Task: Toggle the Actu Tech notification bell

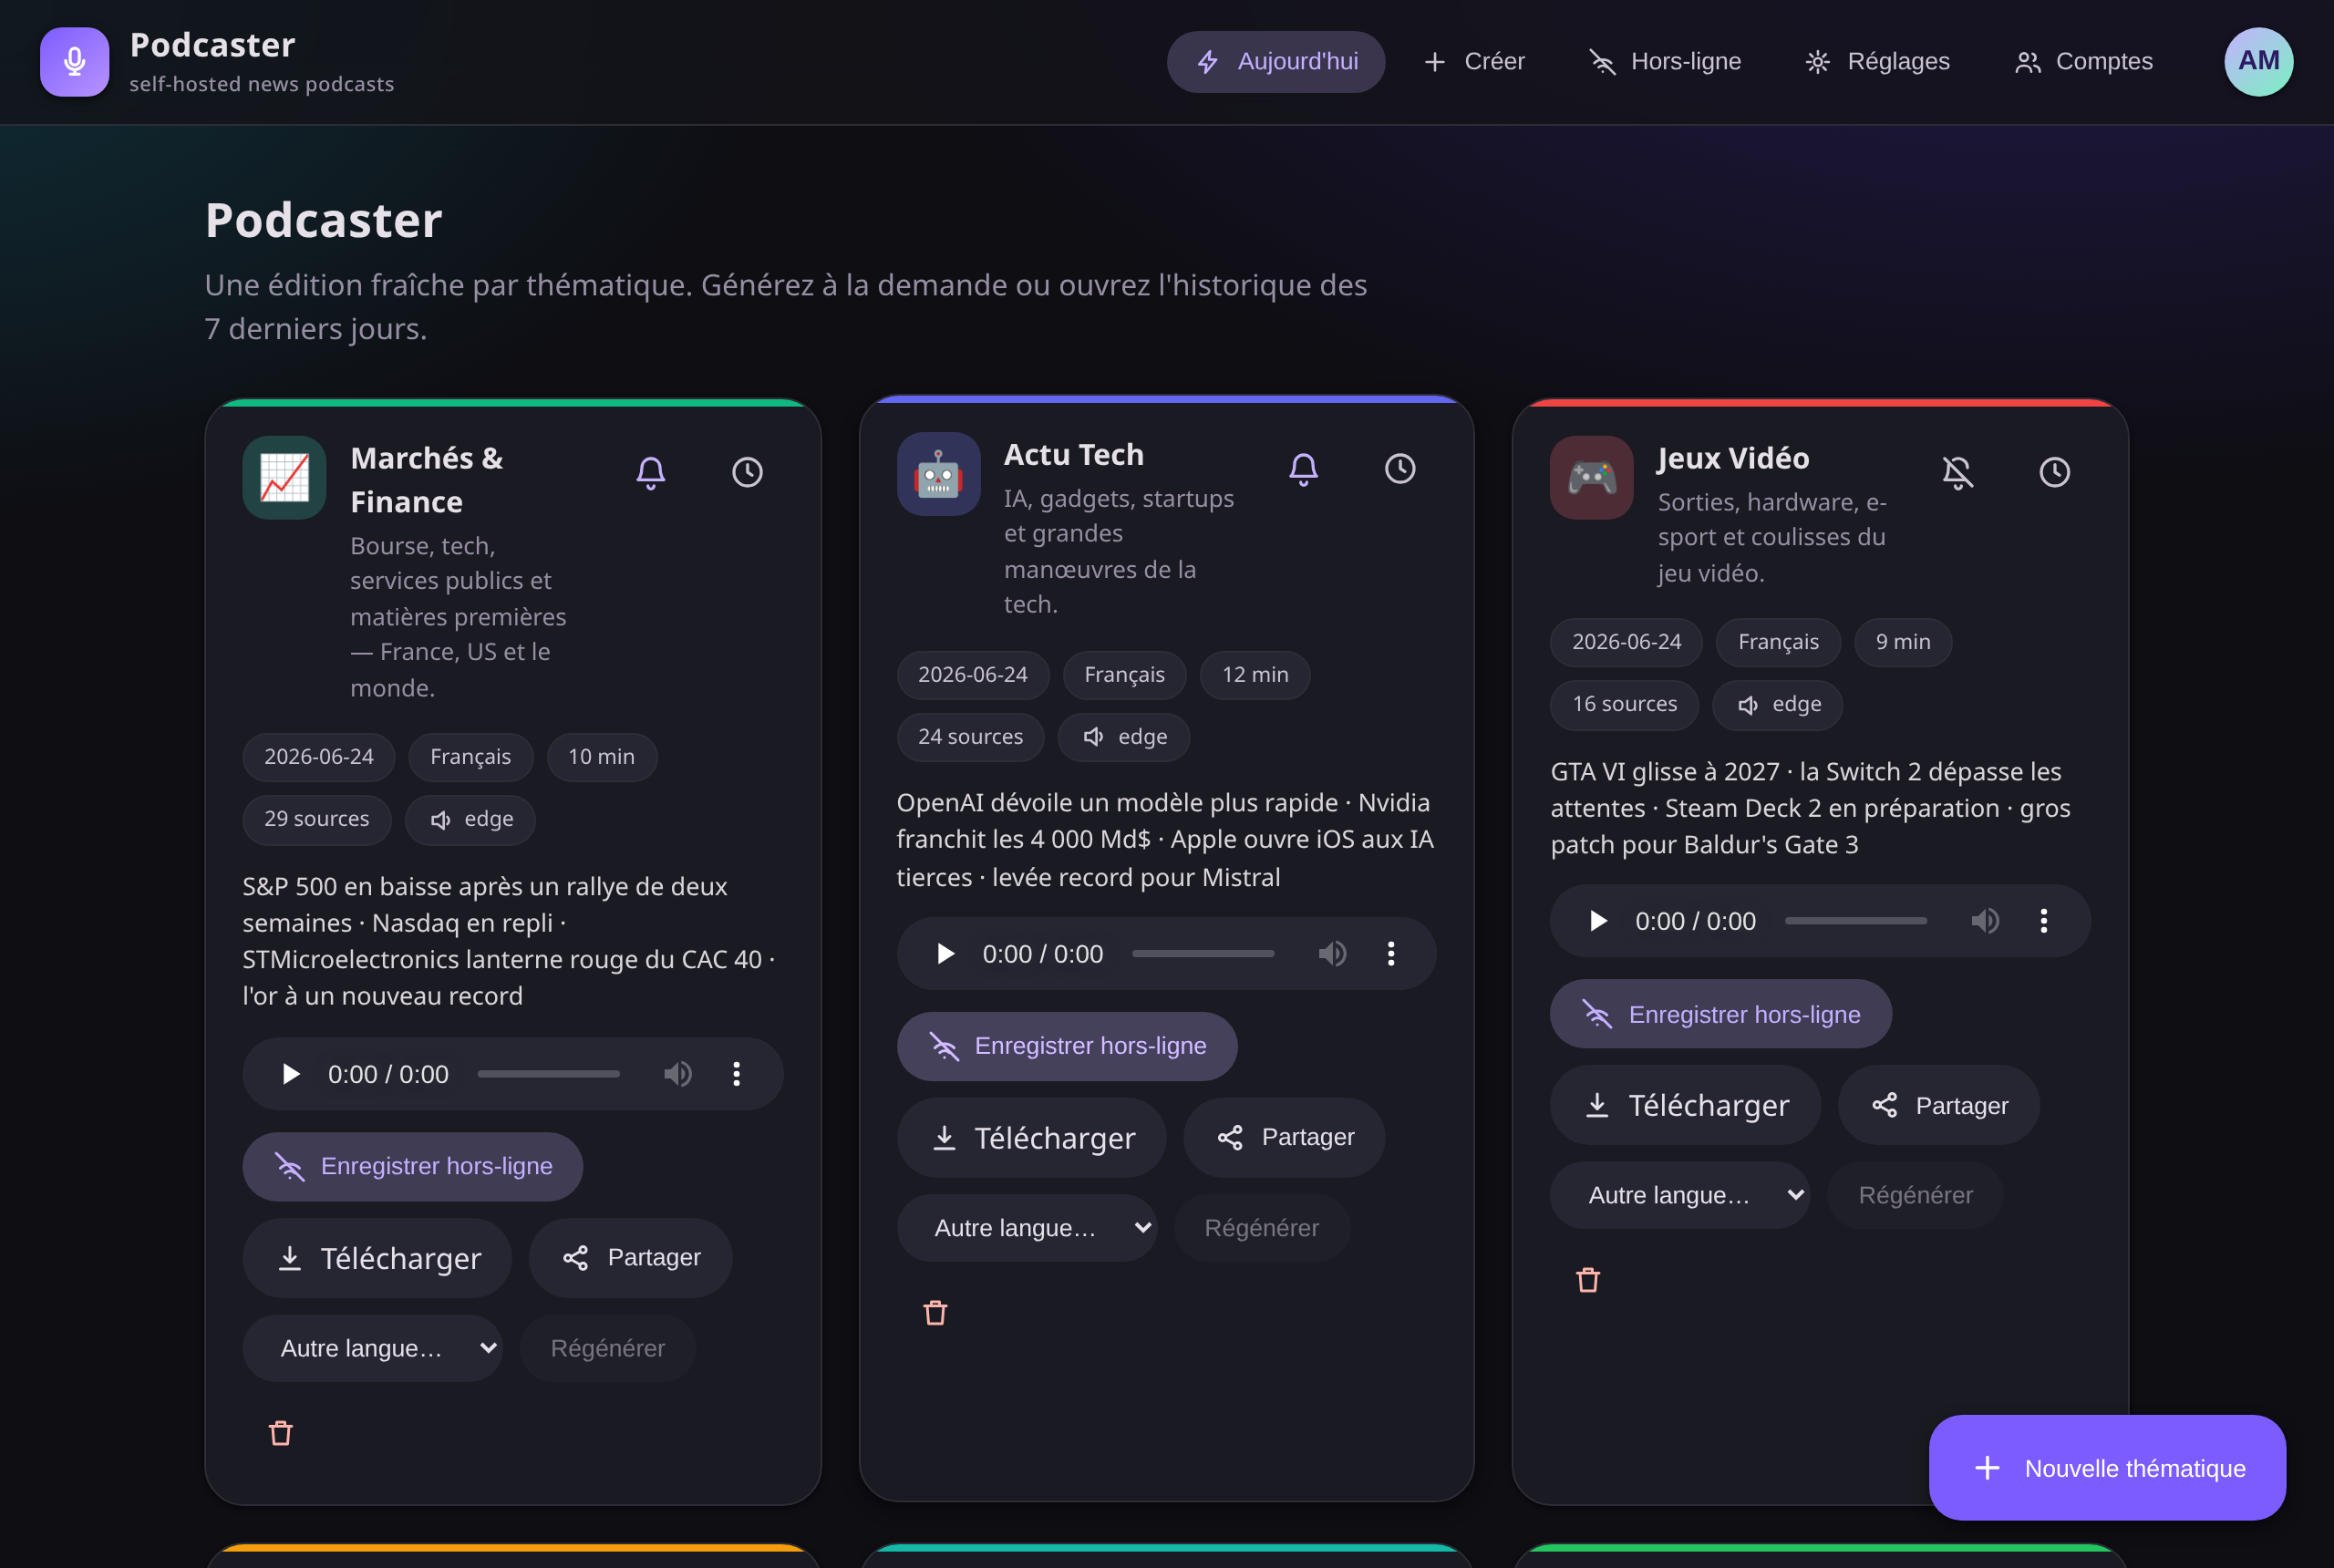Action: [1303, 468]
